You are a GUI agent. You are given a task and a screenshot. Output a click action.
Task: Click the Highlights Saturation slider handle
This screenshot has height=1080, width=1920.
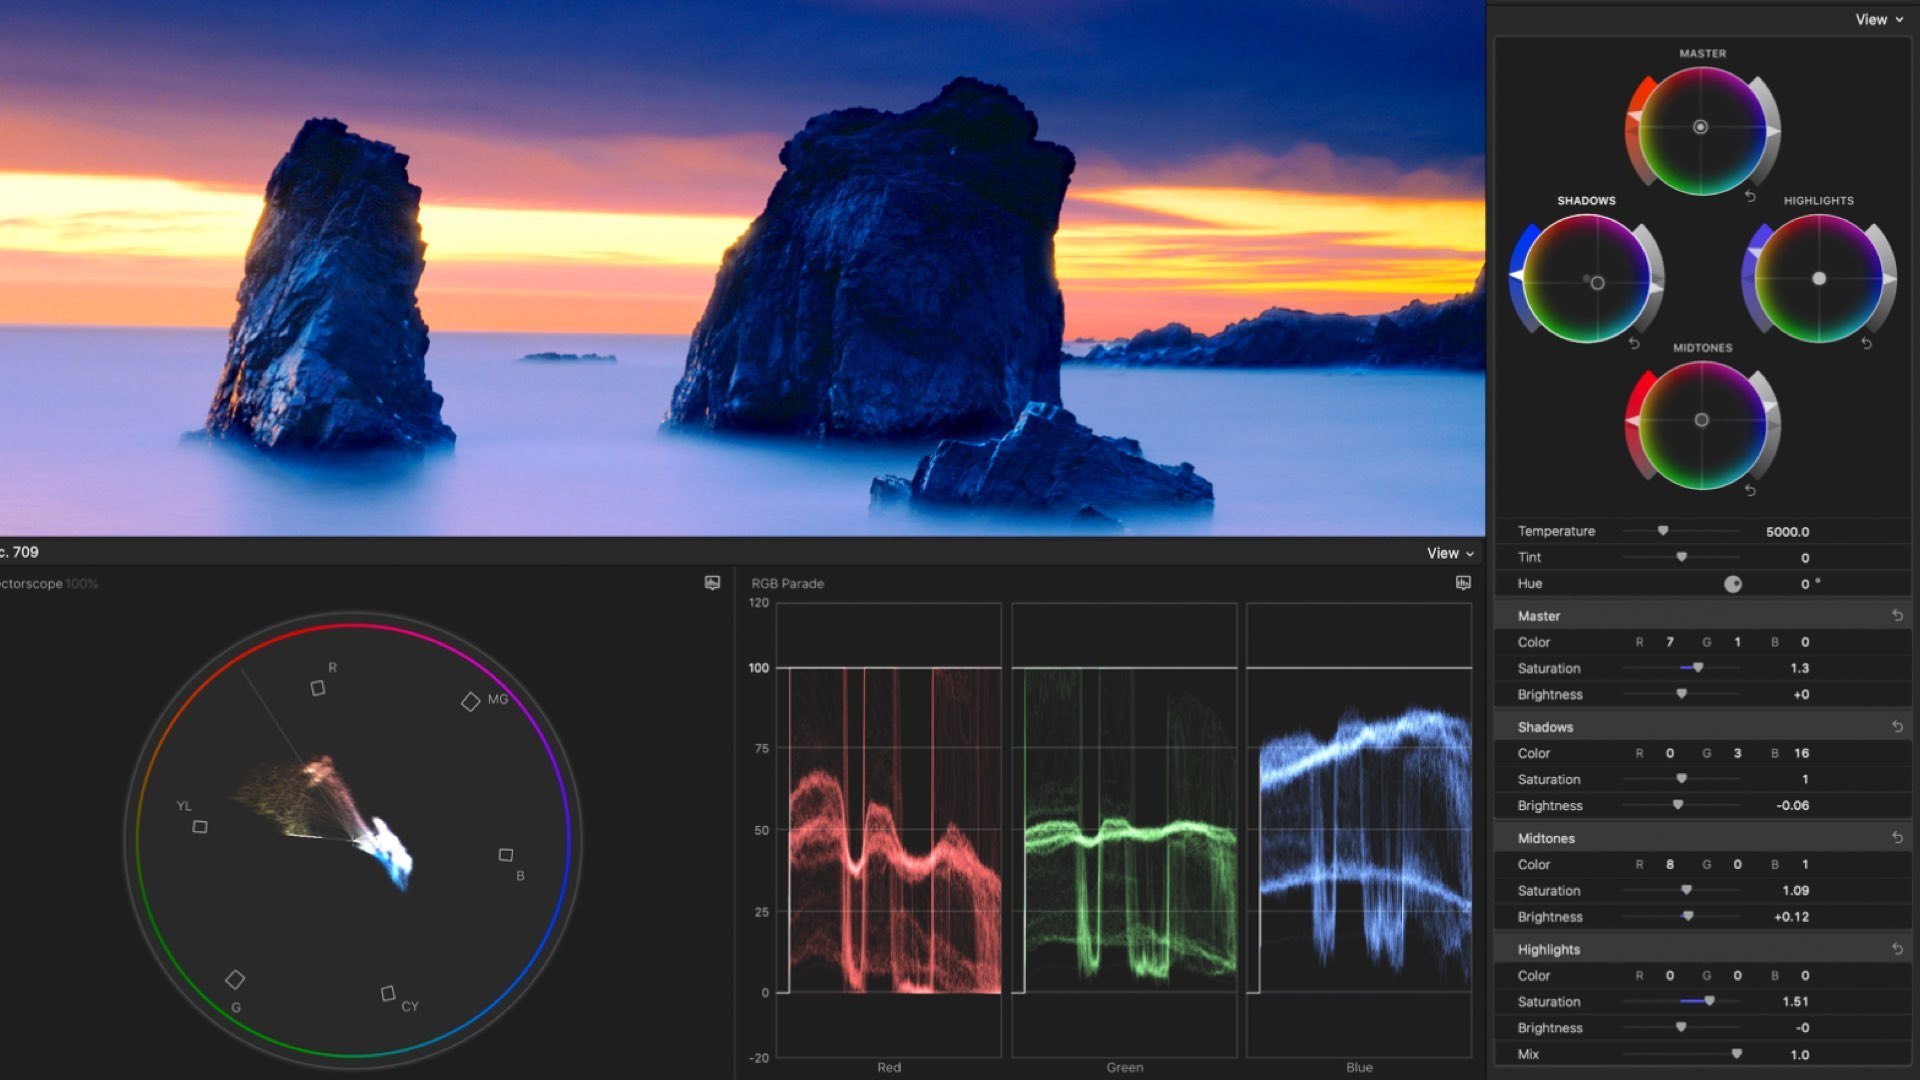tap(1709, 1001)
